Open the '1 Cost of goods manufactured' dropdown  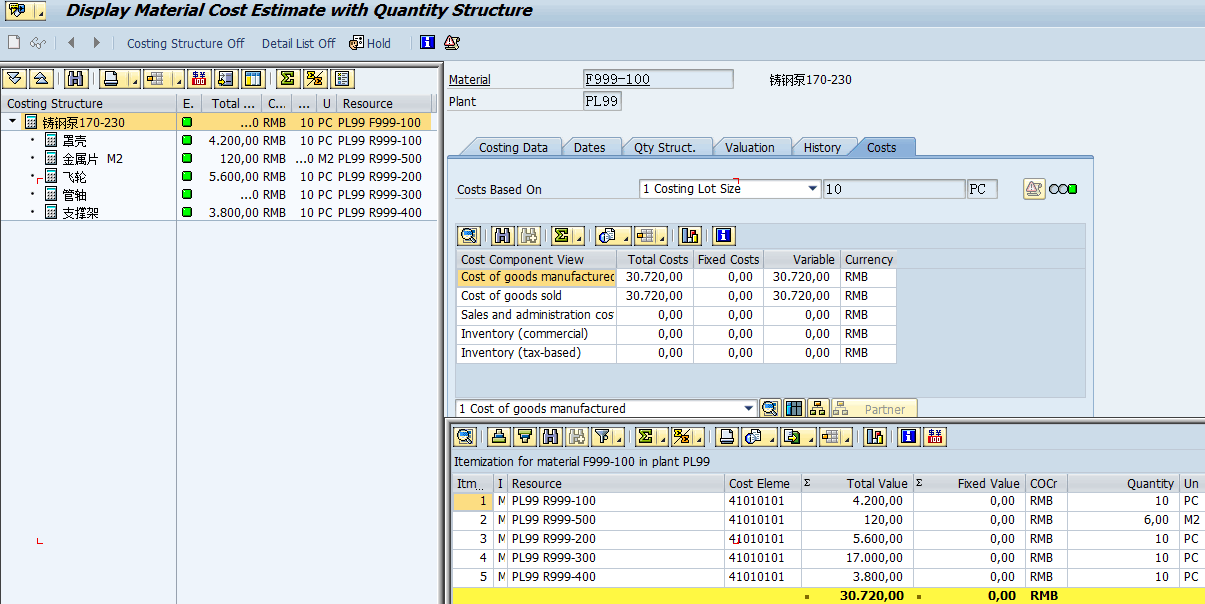749,408
